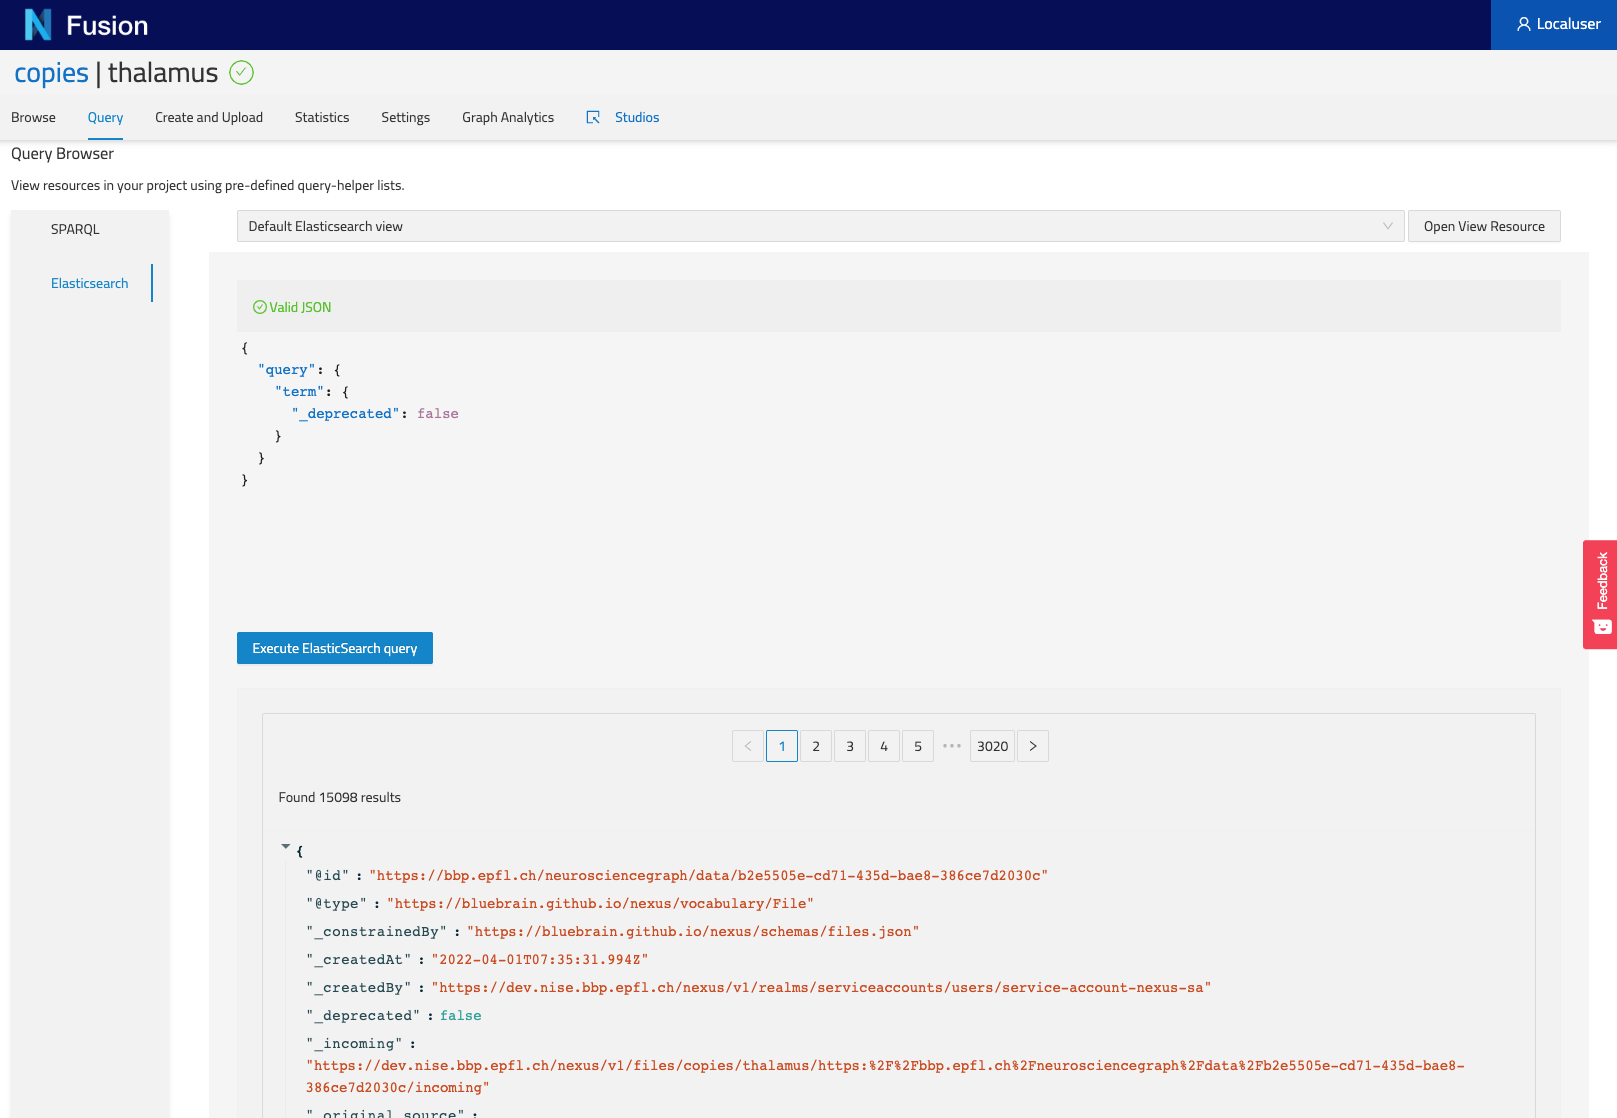Go to the Statistics tab
The width and height of the screenshot is (1617, 1118).
(322, 117)
